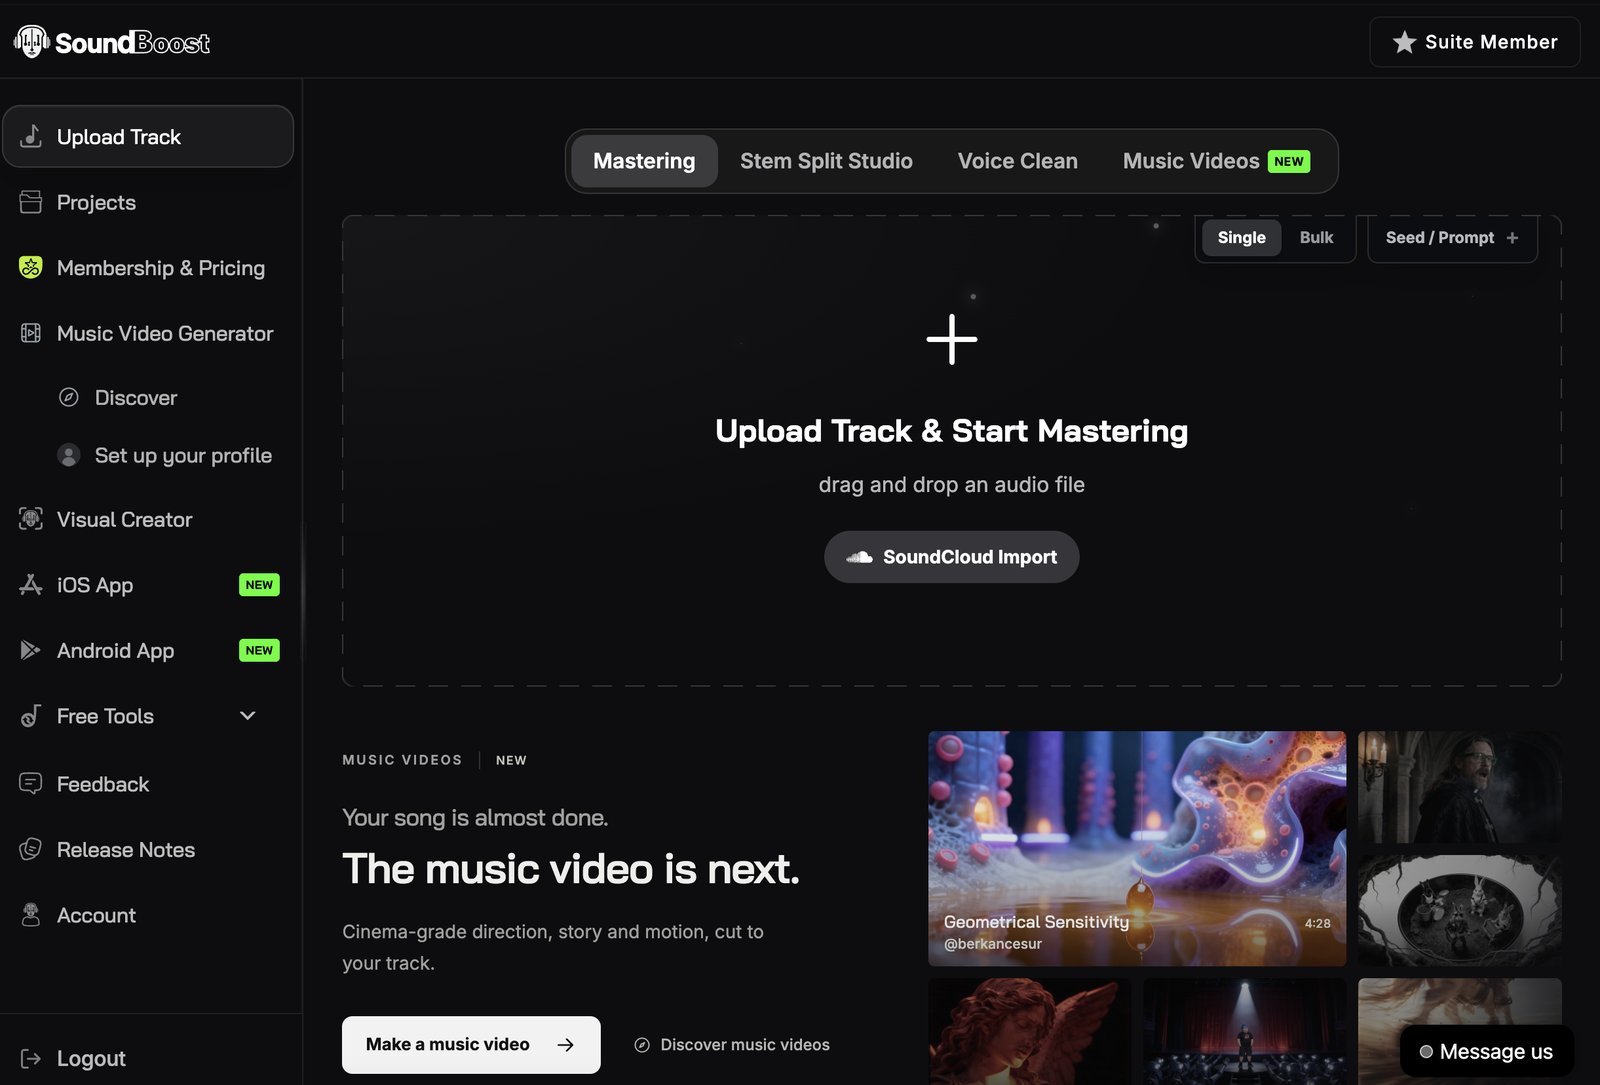The height and width of the screenshot is (1085, 1600).
Task: Switch to Bulk upload mode
Action: (1316, 237)
